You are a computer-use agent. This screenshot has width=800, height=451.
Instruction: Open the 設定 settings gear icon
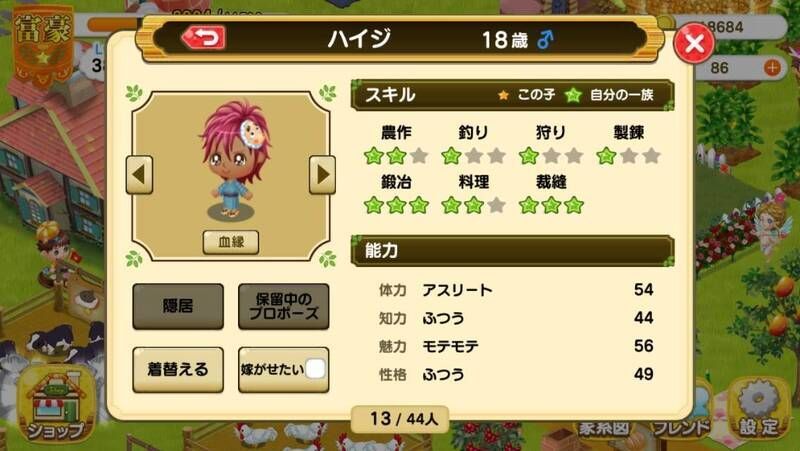tap(759, 410)
